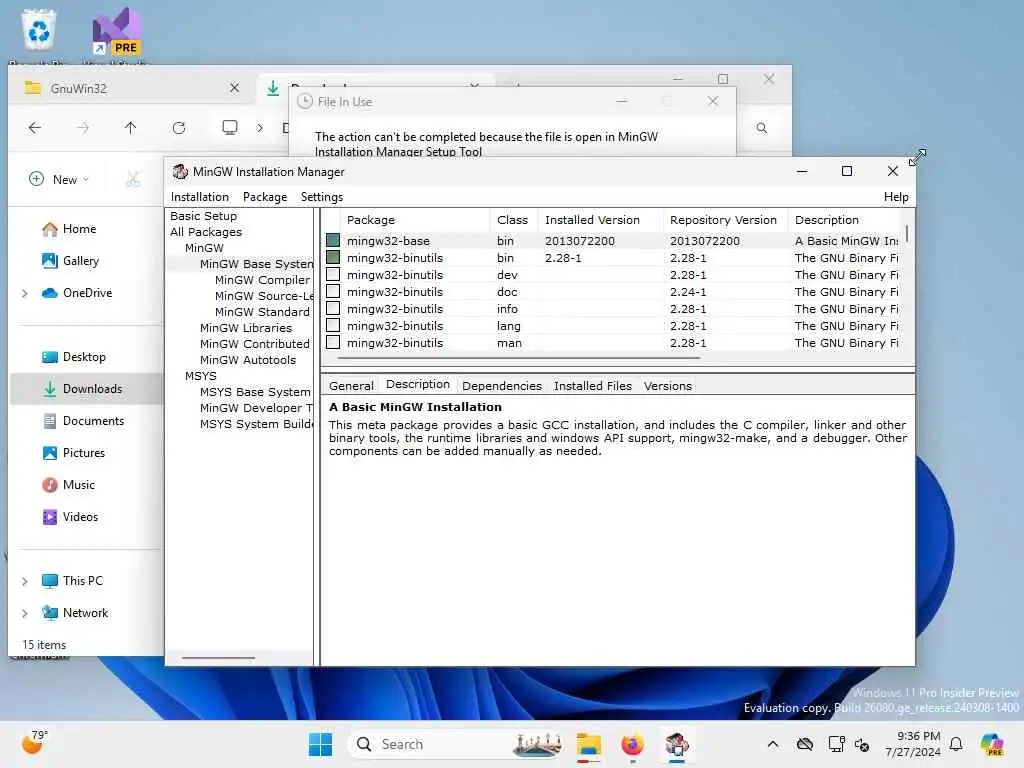
Task: Open File Explorer from the taskbar
Action: (x=588, y=744)
